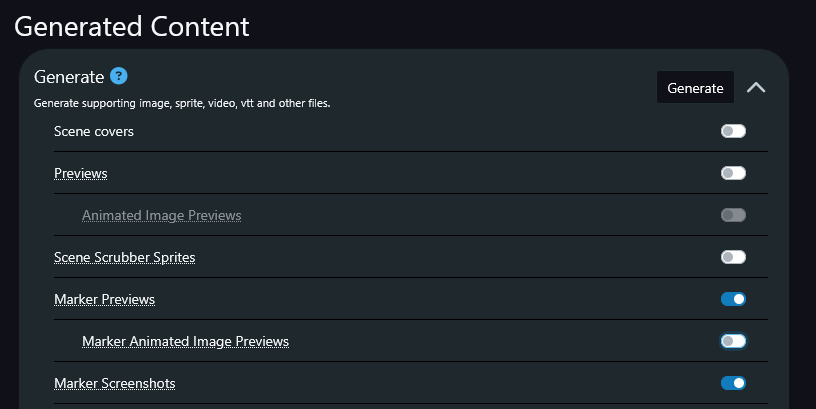Click the disabled Animated Image Previews toggle
Viewport: 816px width, 409px height.
tap(733, 215)
